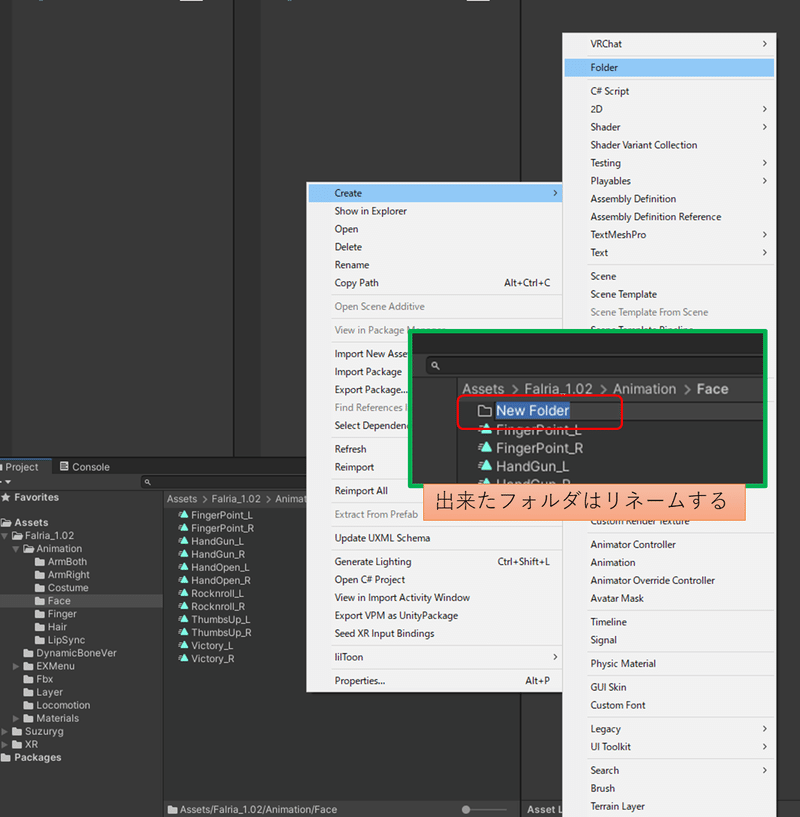Click the Finger folder icon
Screen dimensions: 800x817
(x=40, y=614)
